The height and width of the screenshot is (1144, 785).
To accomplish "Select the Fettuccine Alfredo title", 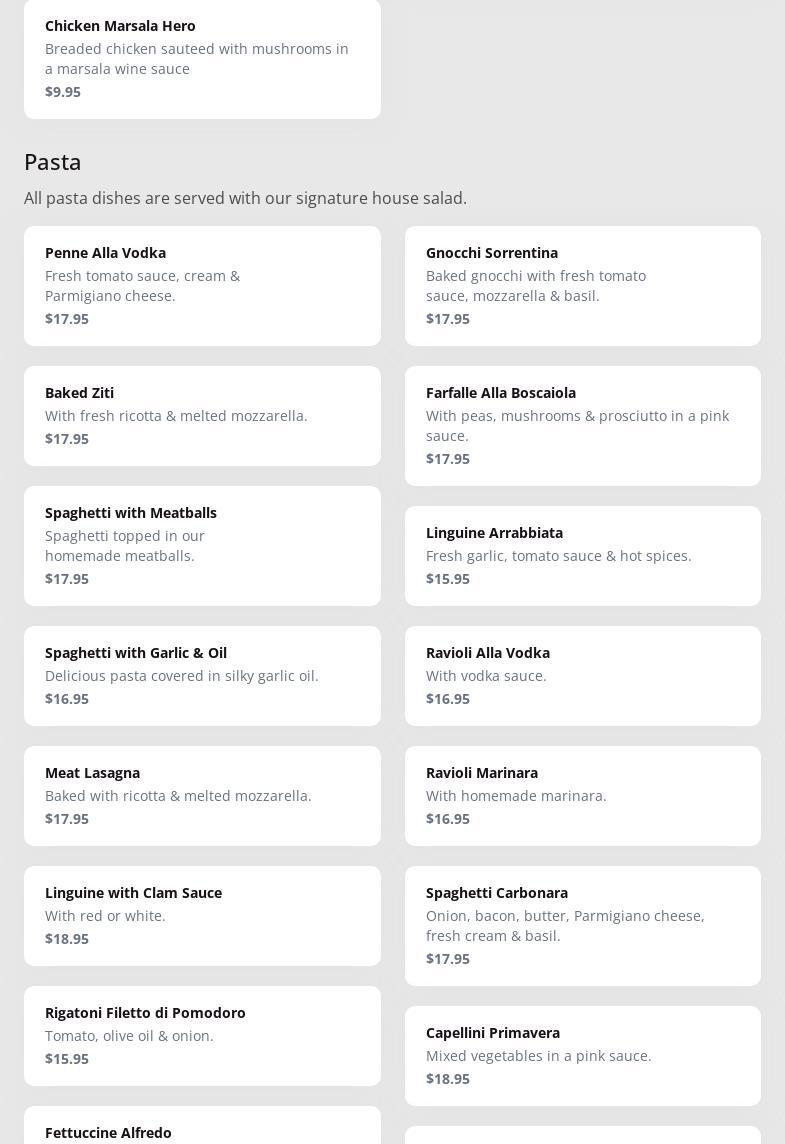I will pos(108,1132).
